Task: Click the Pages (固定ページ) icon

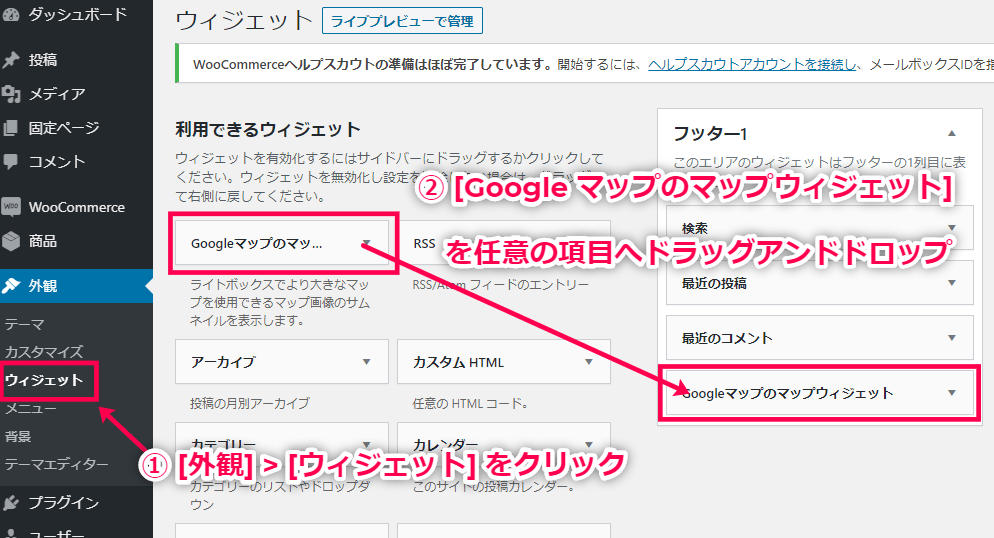Action: tap(11, 128)
